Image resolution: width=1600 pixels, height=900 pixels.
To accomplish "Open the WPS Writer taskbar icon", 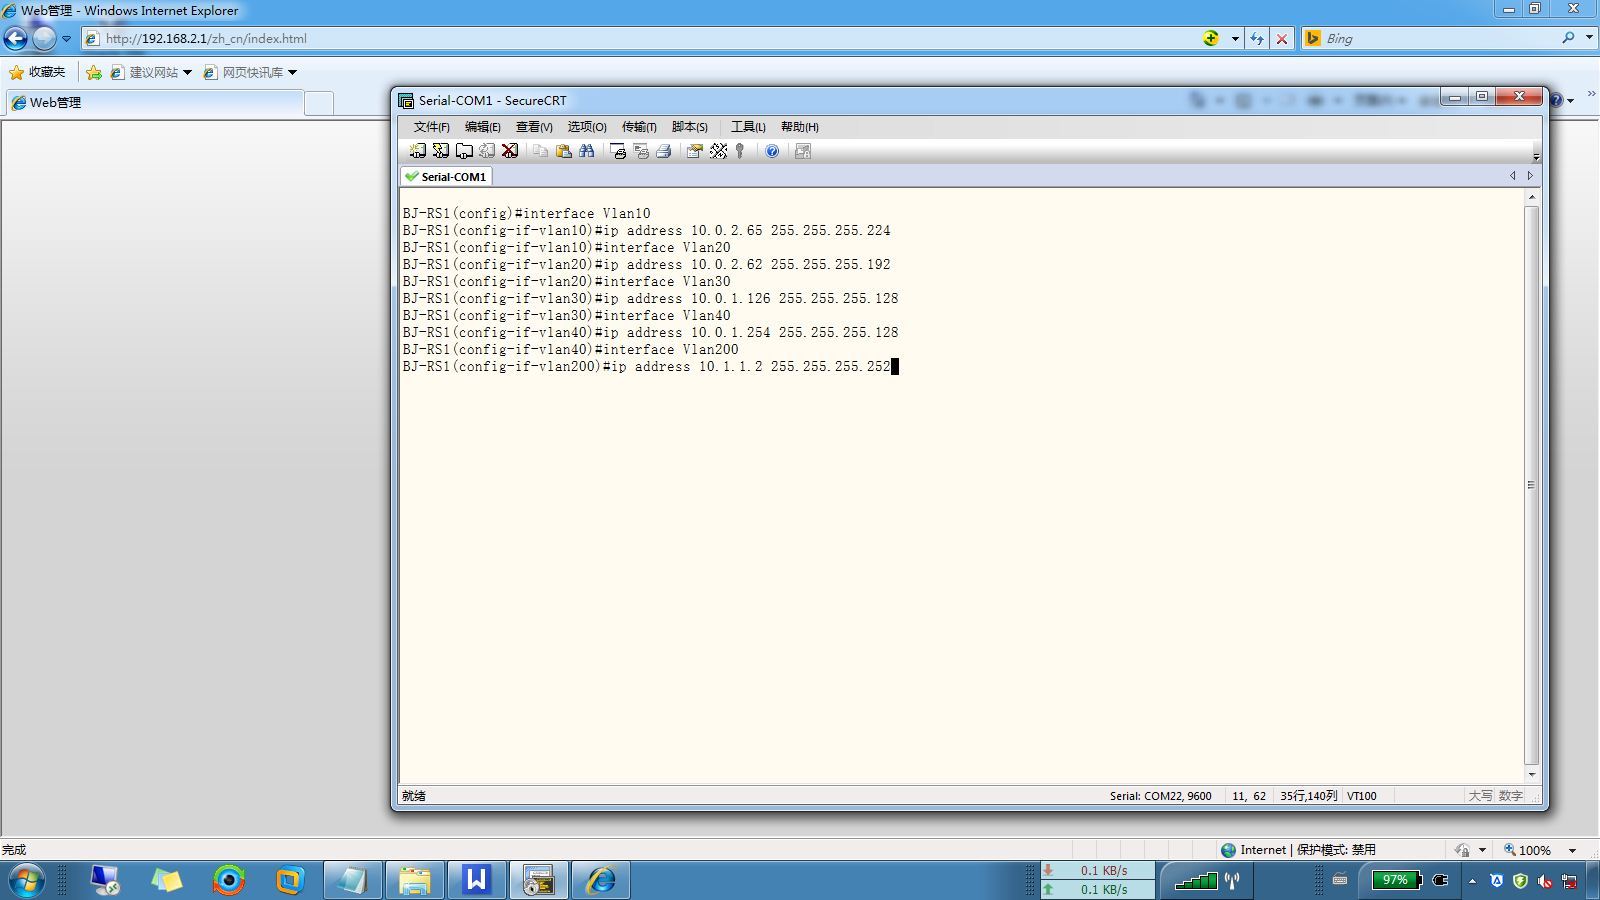I will 476,880.
